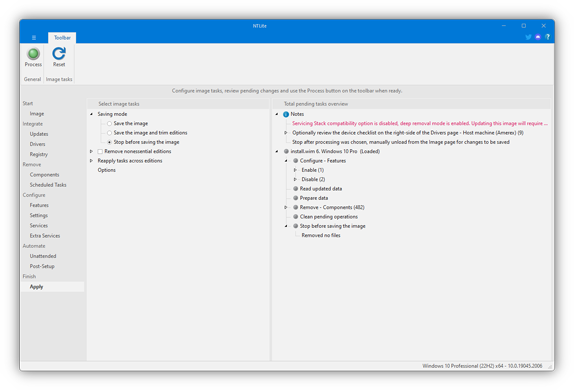574x390 pixels.
Task: Go to Settings page in sidebar
Action: point(39,215)
